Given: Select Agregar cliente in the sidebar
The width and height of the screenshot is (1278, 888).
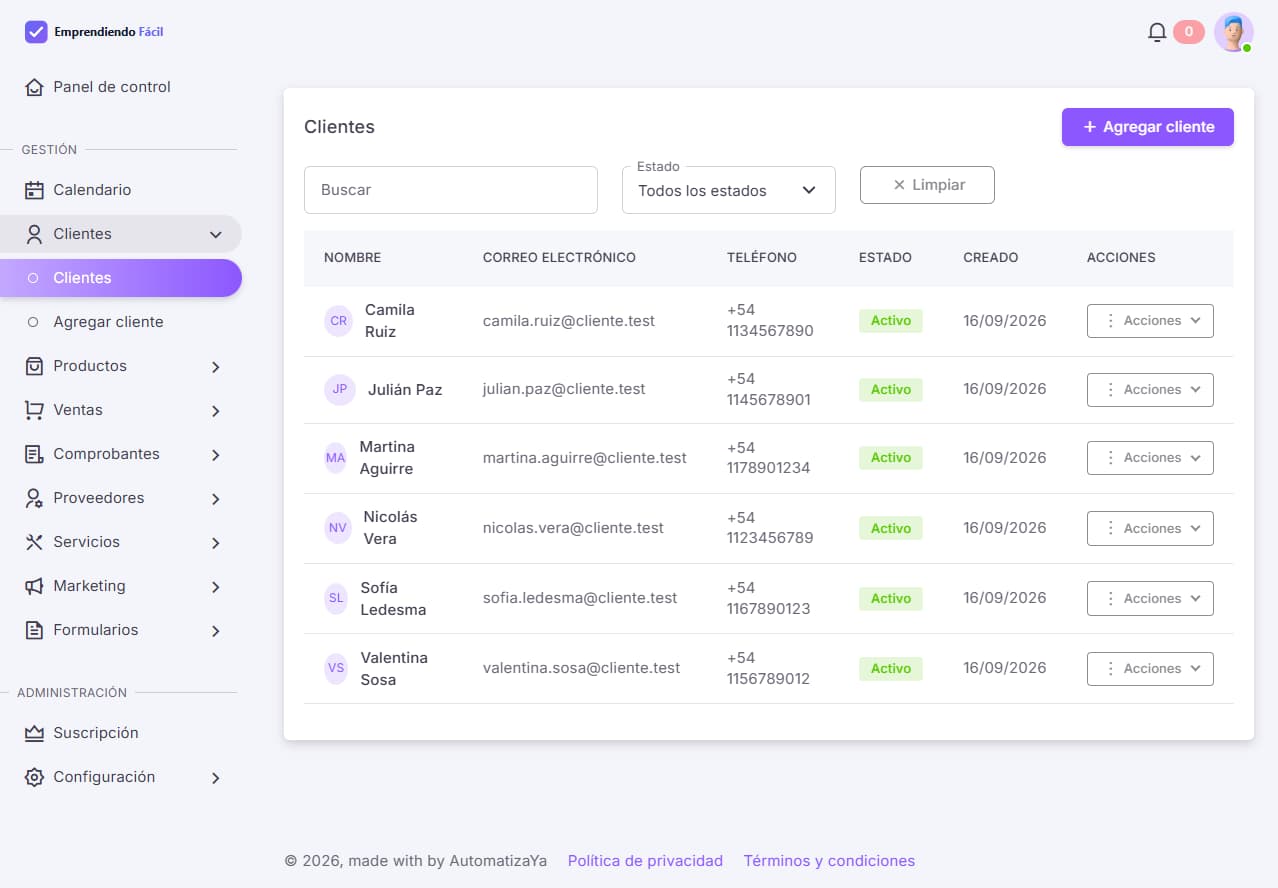Looking at the screenshot, I should [x=120, y=322].
